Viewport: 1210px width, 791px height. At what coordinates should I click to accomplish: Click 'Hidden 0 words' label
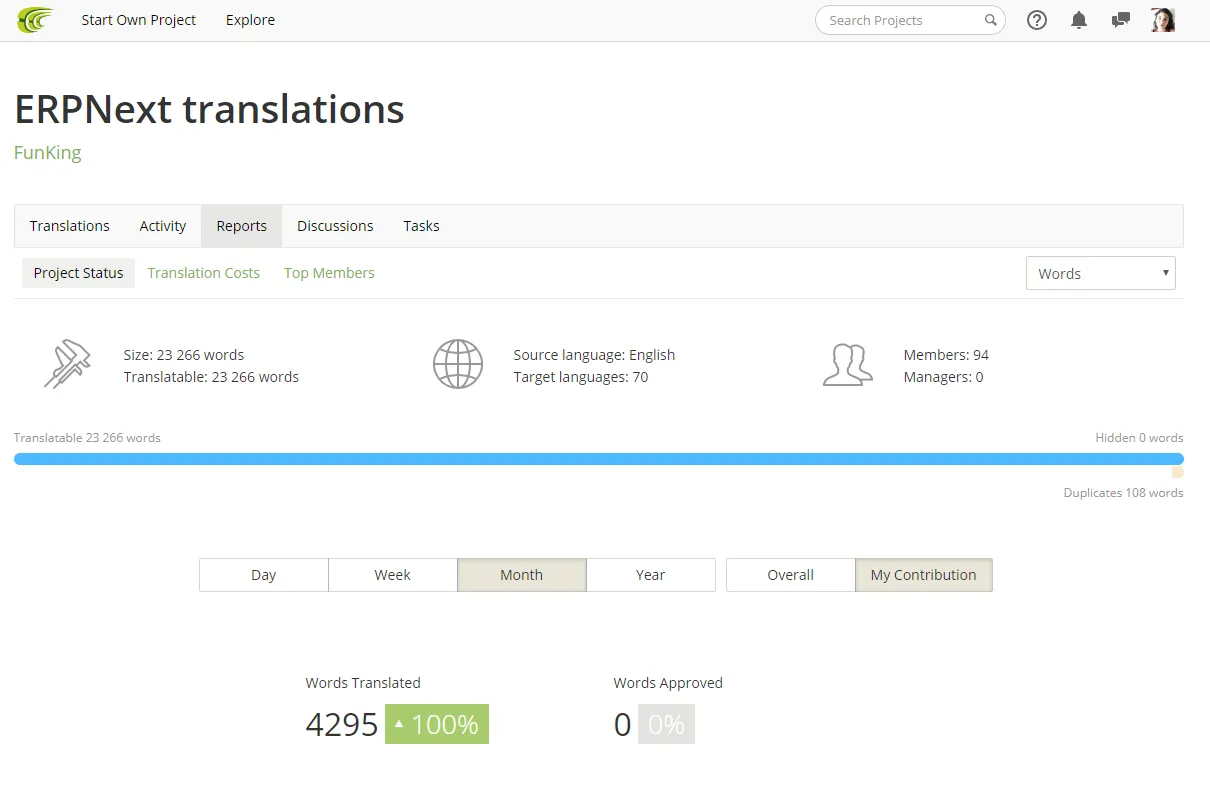pyautogui.click(x=1139, y=438)
